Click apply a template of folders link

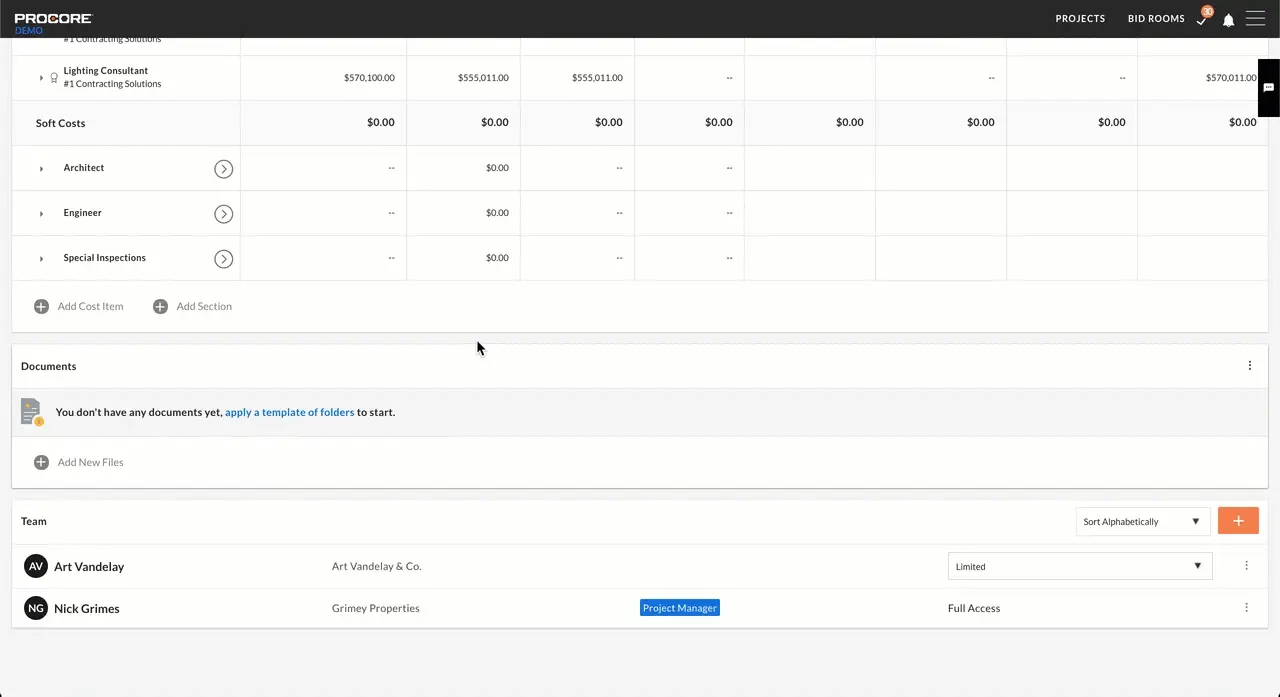coord(289,412)
